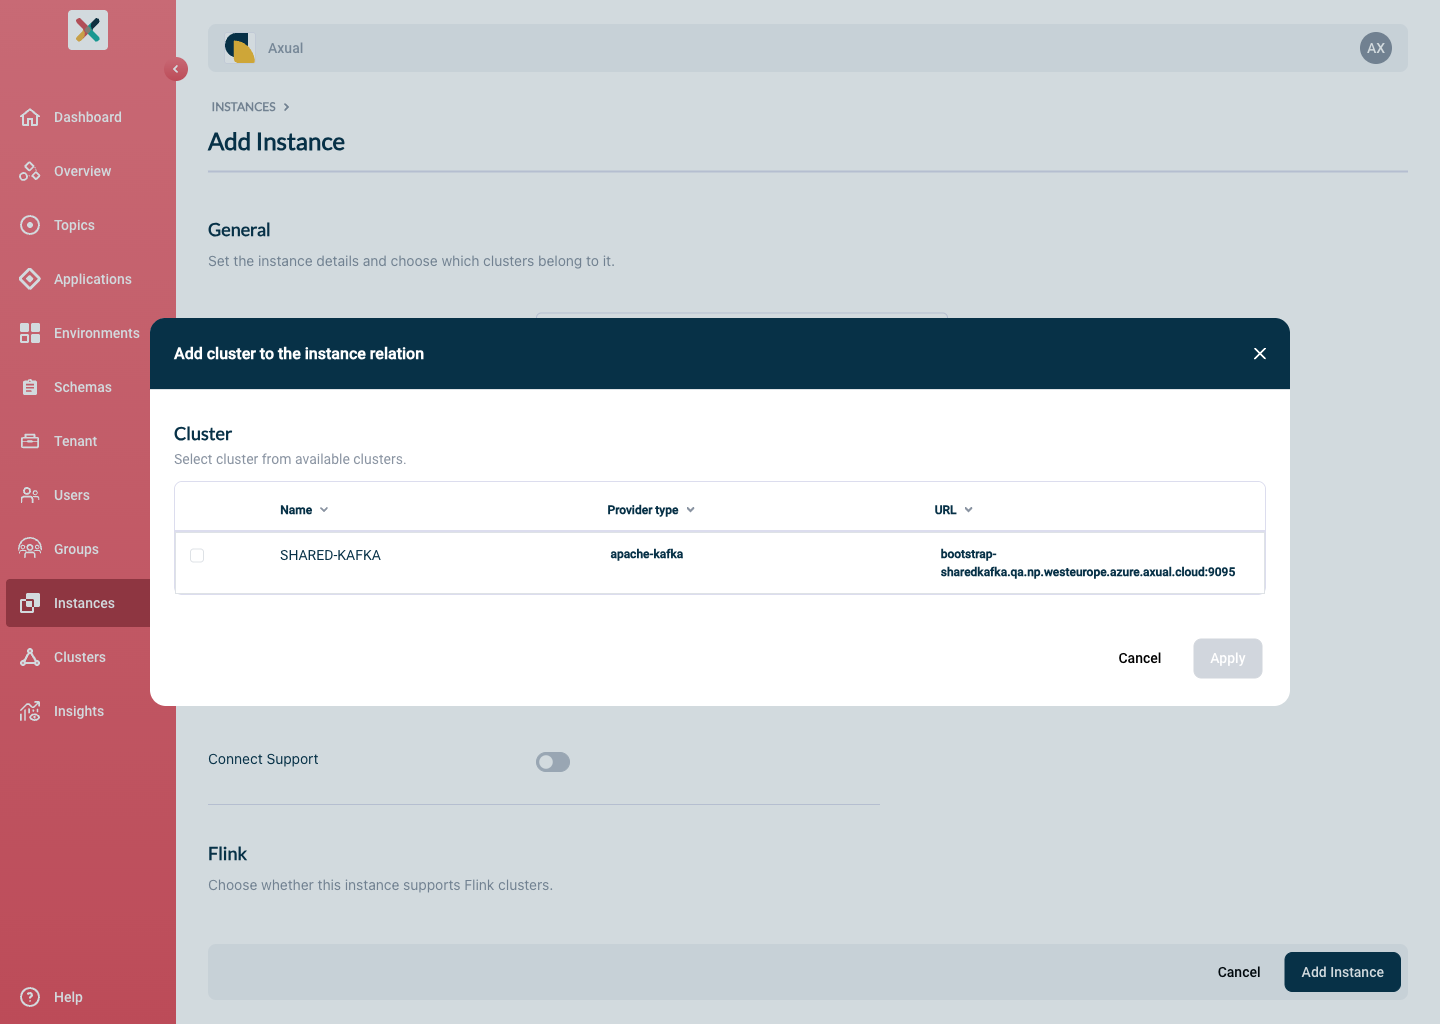Click SHARED-KAFKA cluster name
Image resolution: width=1440 pixels, height=1024 pixels.
tap(330, 555)
